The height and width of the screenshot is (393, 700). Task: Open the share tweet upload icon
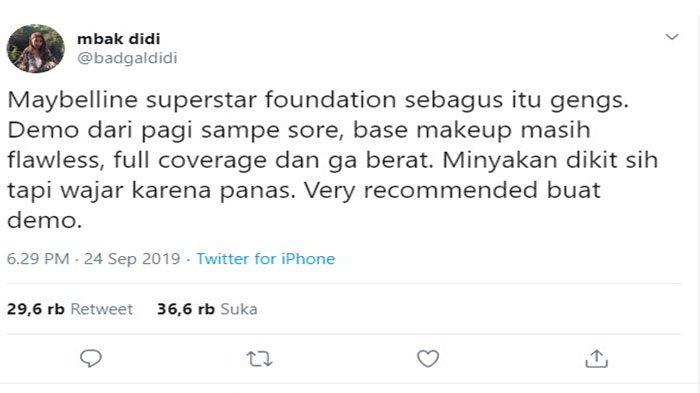(596, 358)
